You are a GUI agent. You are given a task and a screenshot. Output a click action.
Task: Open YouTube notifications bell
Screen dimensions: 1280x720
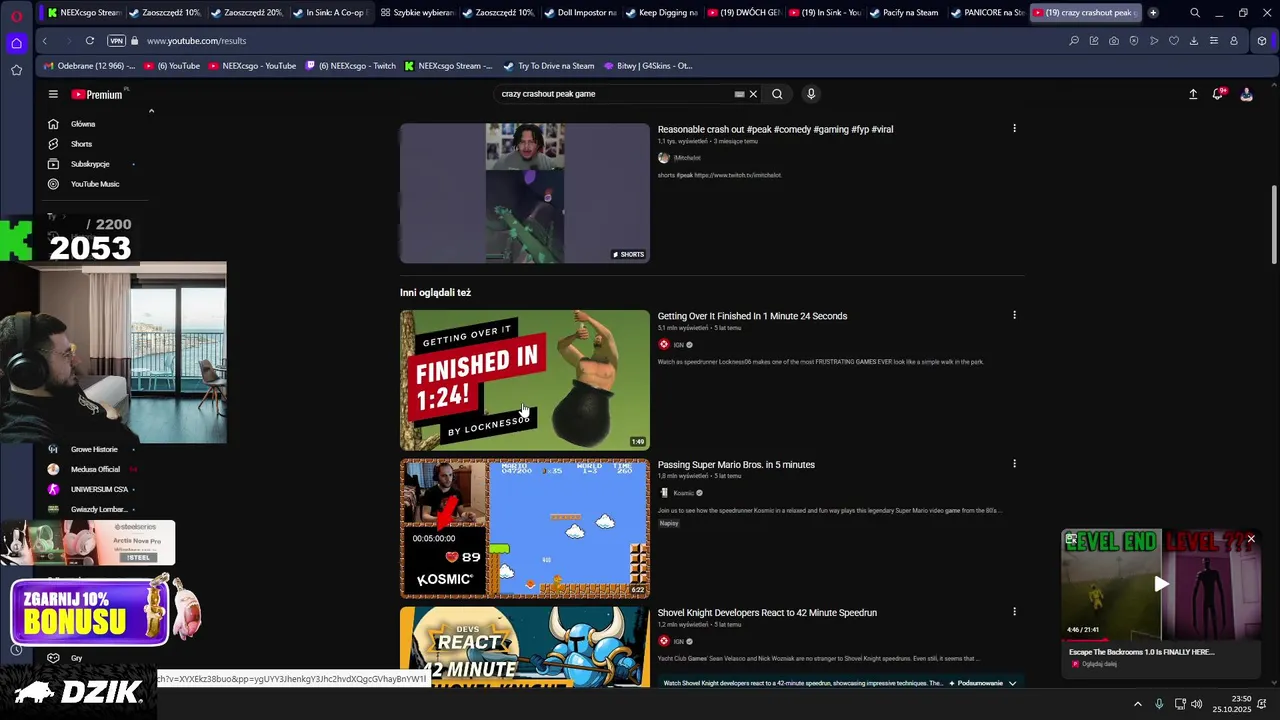[1218, 94]
